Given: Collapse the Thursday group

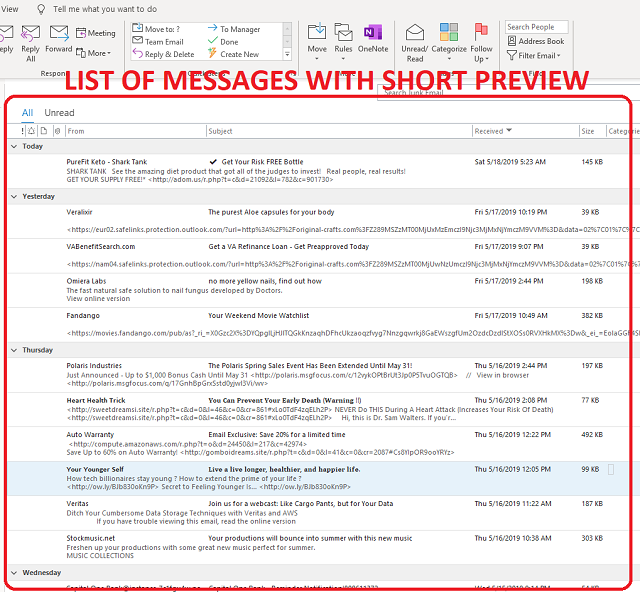Looking at the screenshot, I should tap(14, 350).
